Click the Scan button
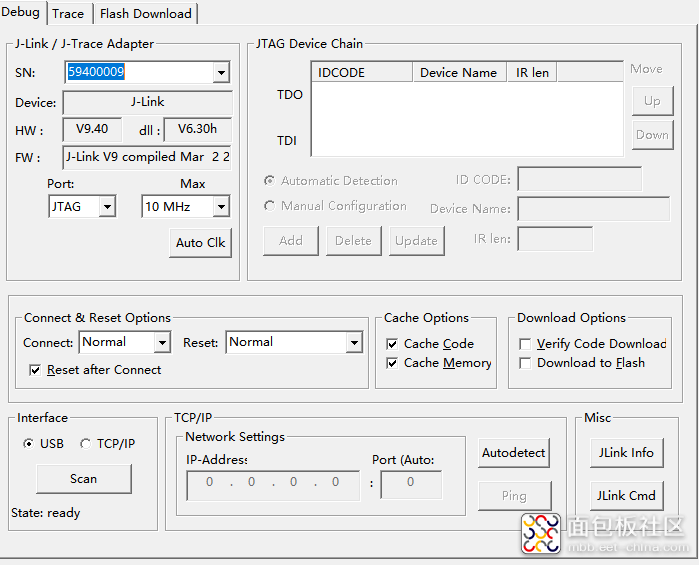The height and width of the screenshot is (565, 699). [84, 478]
